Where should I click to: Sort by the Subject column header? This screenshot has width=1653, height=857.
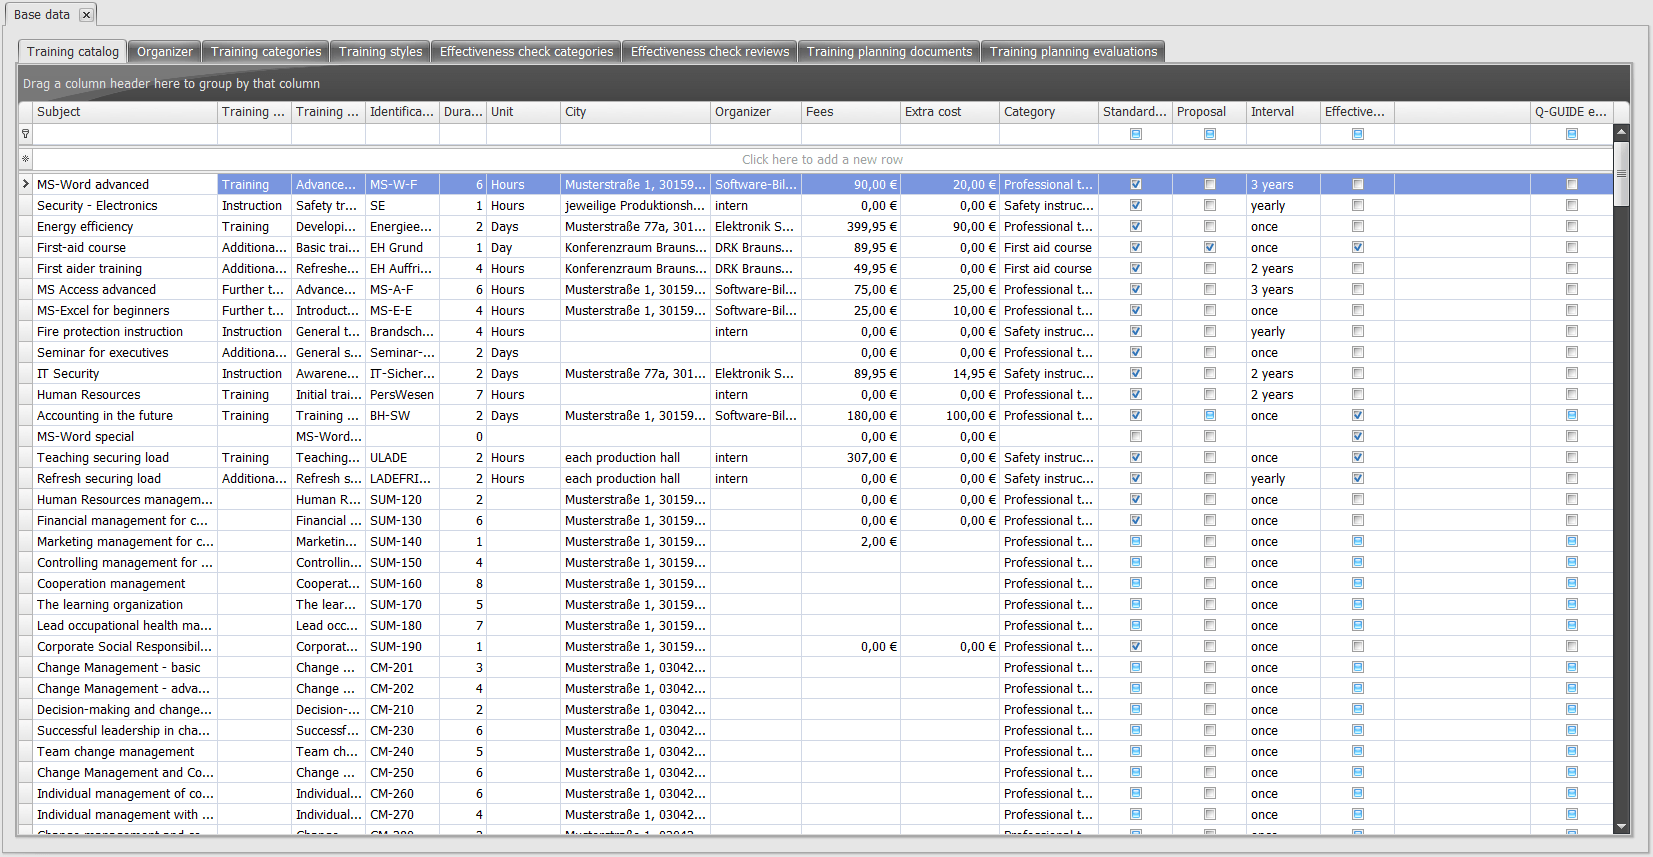(x=125, y=112)
